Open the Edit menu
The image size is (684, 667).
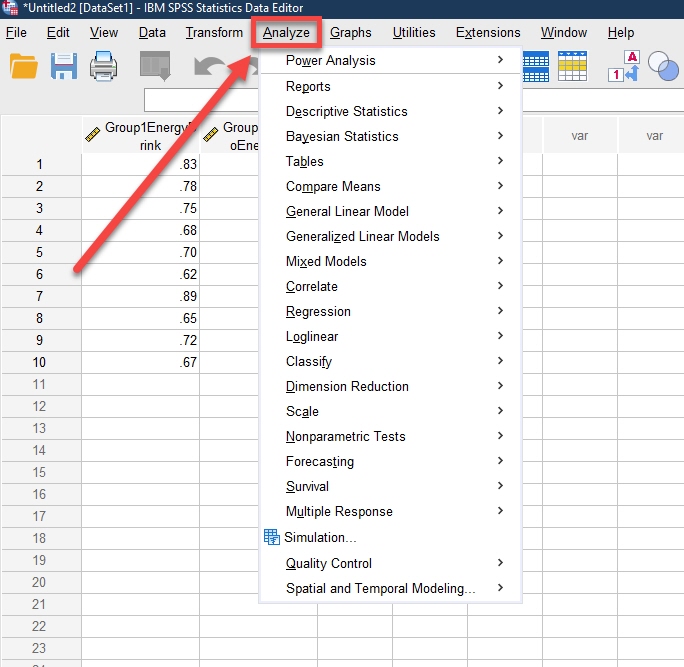point(58,33)
